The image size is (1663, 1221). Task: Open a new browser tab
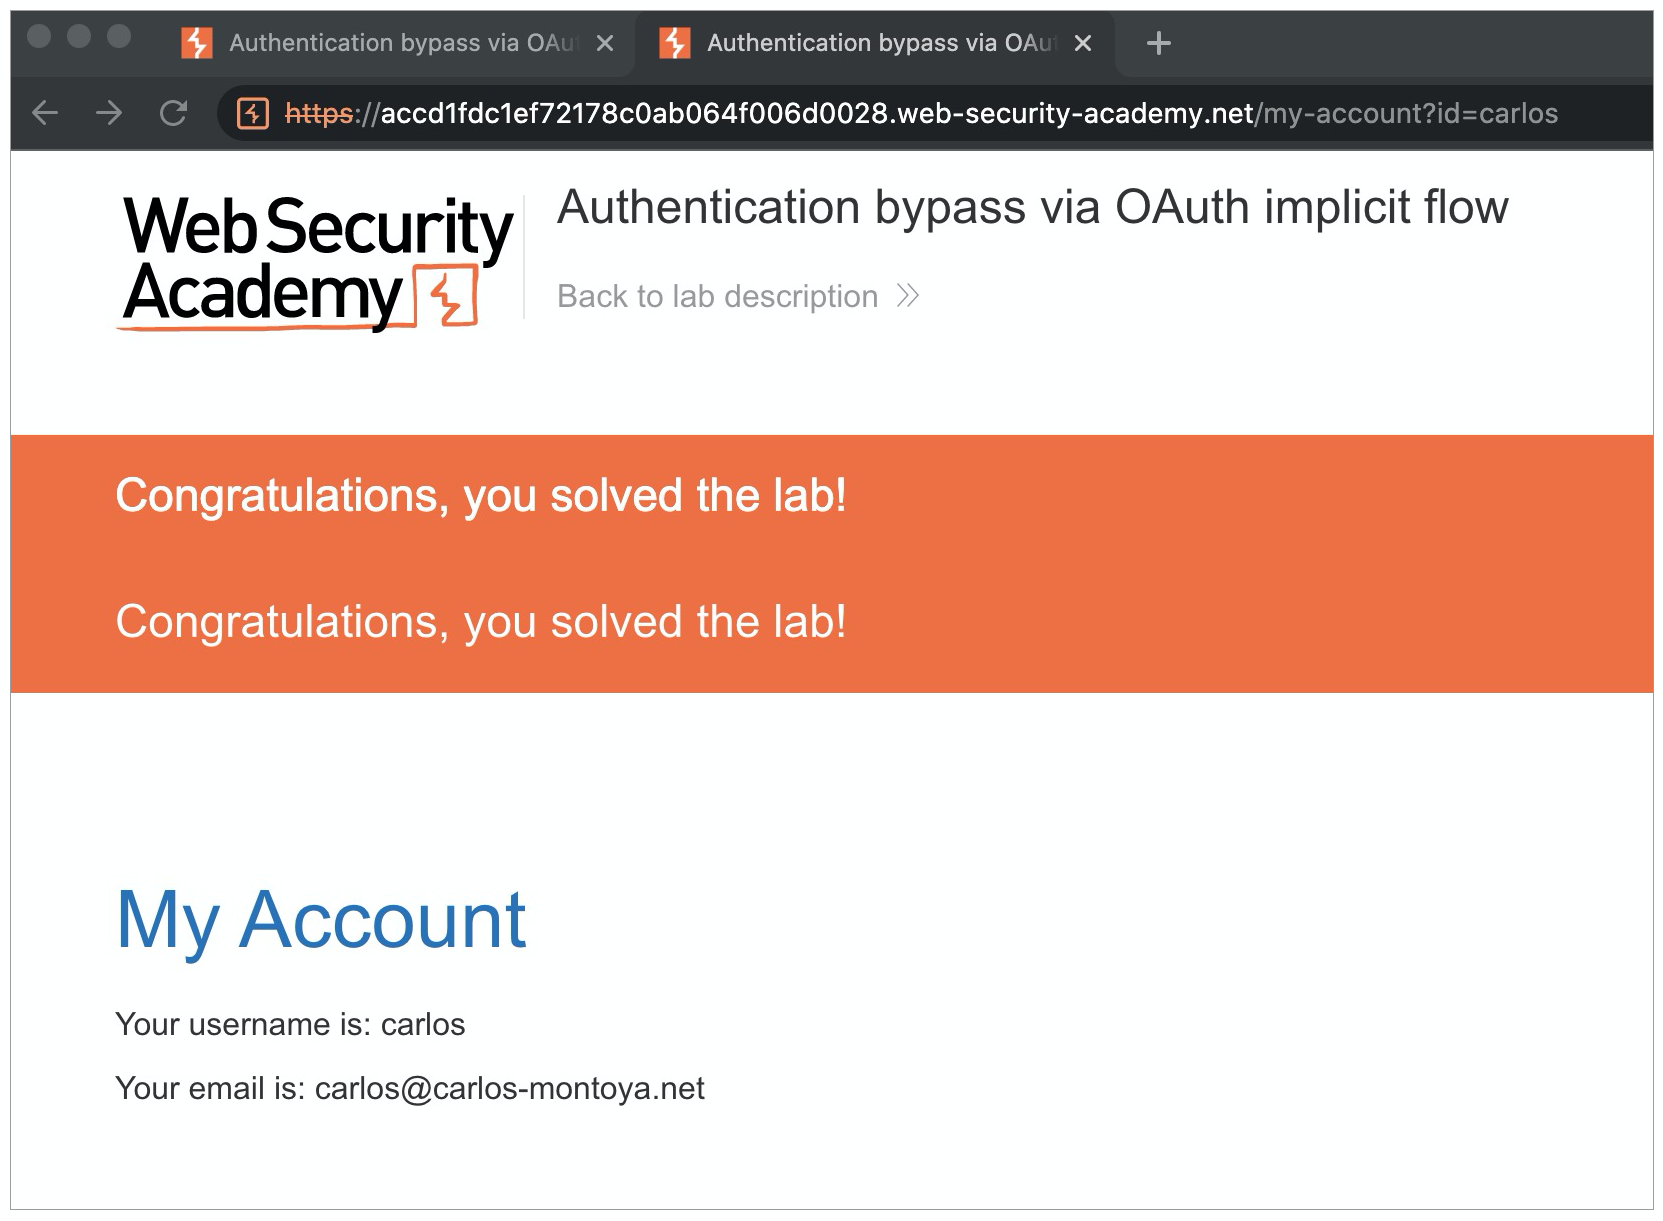coord(1158,43)
